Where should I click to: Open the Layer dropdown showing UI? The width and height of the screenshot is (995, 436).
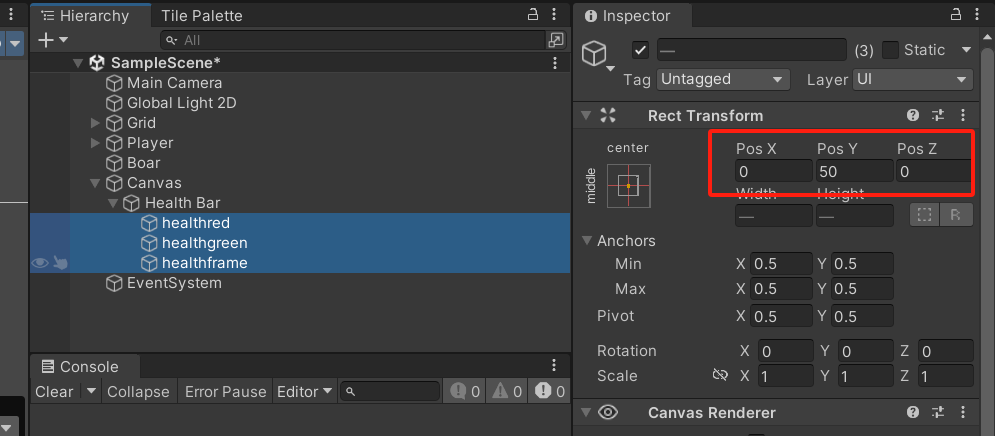pyautogui.click(x=913, y=79)
